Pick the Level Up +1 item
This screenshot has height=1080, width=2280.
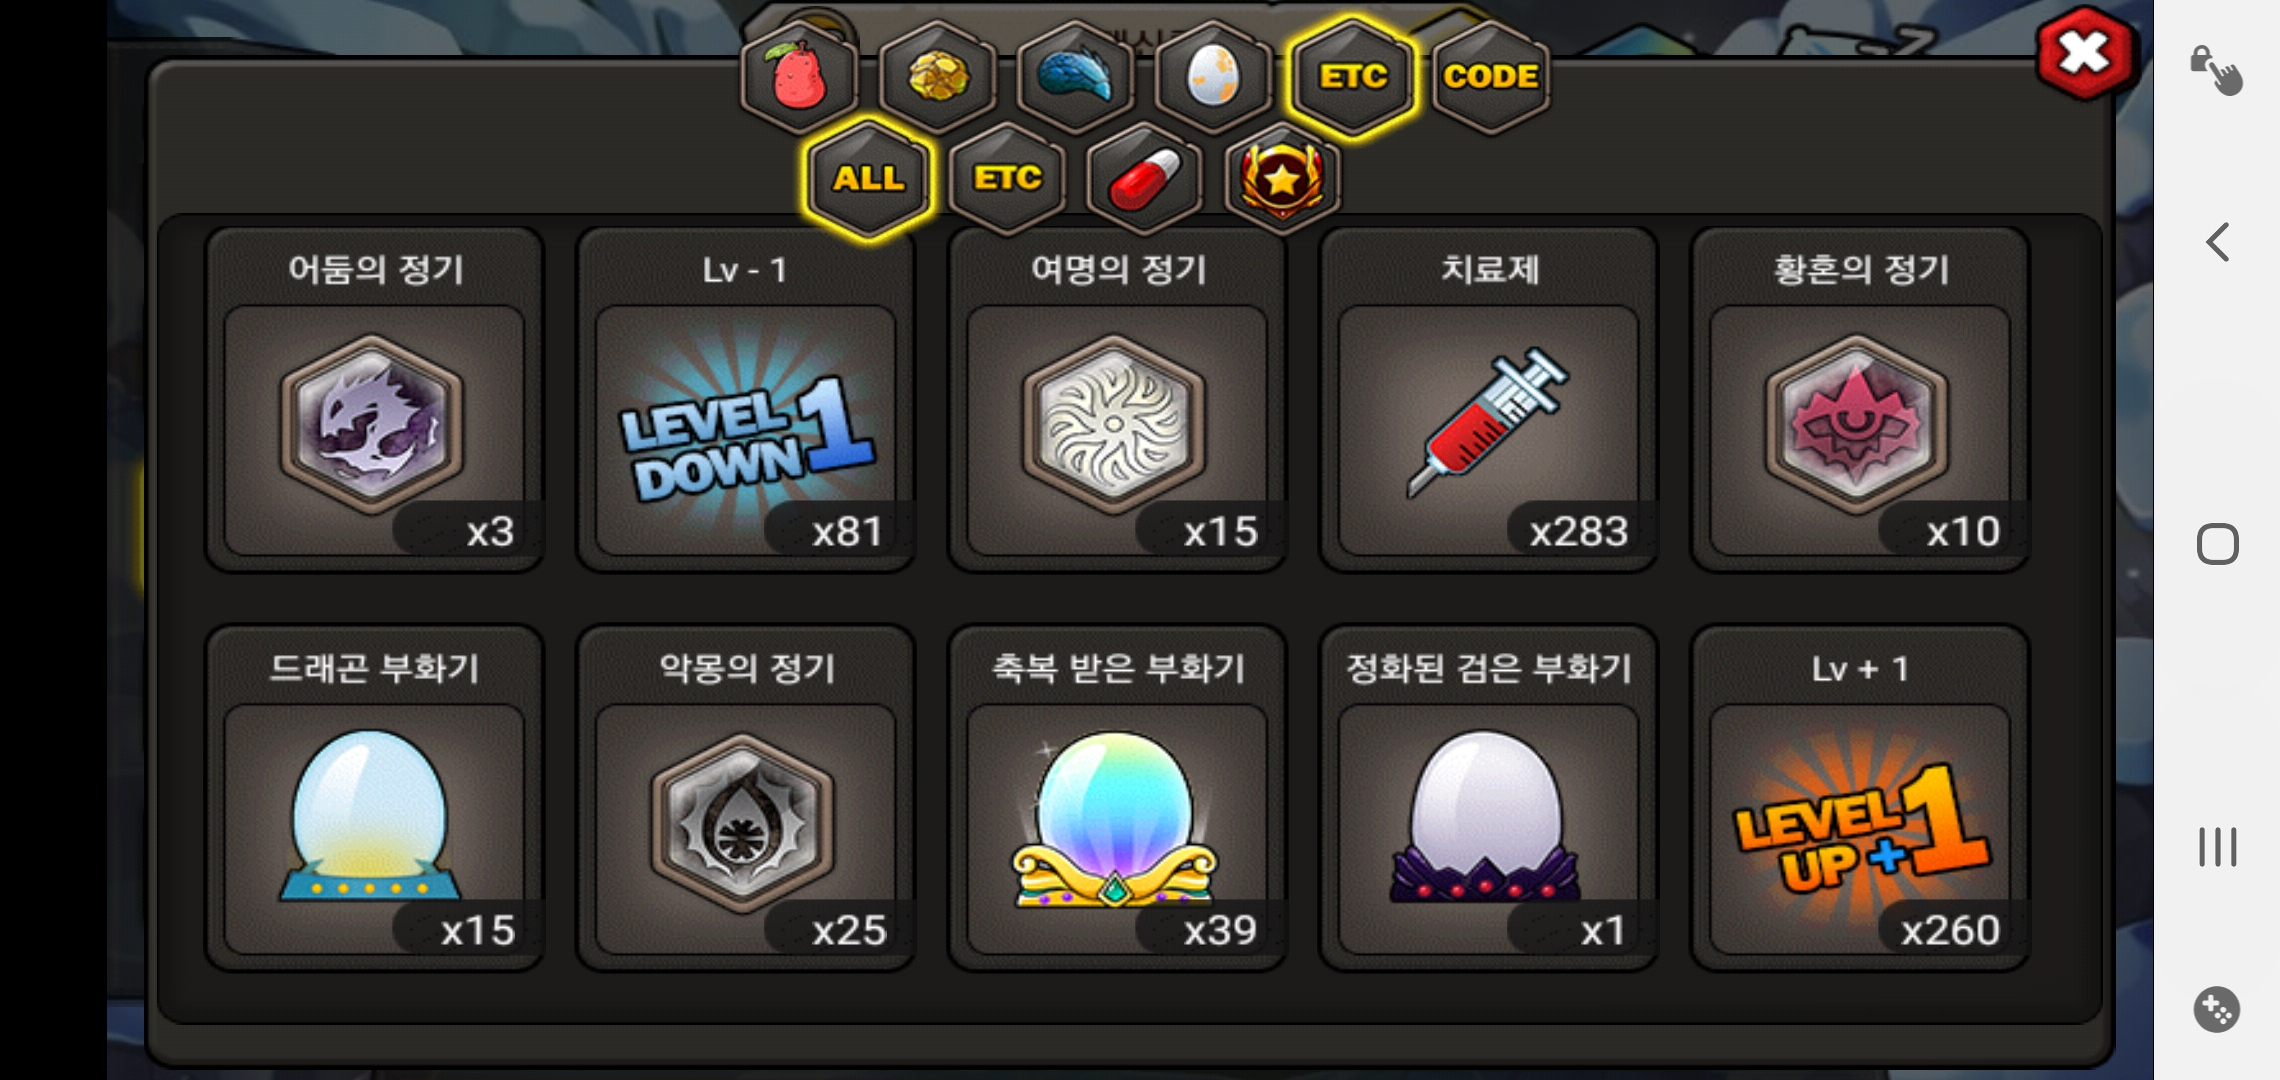(x=1860, y=798)
